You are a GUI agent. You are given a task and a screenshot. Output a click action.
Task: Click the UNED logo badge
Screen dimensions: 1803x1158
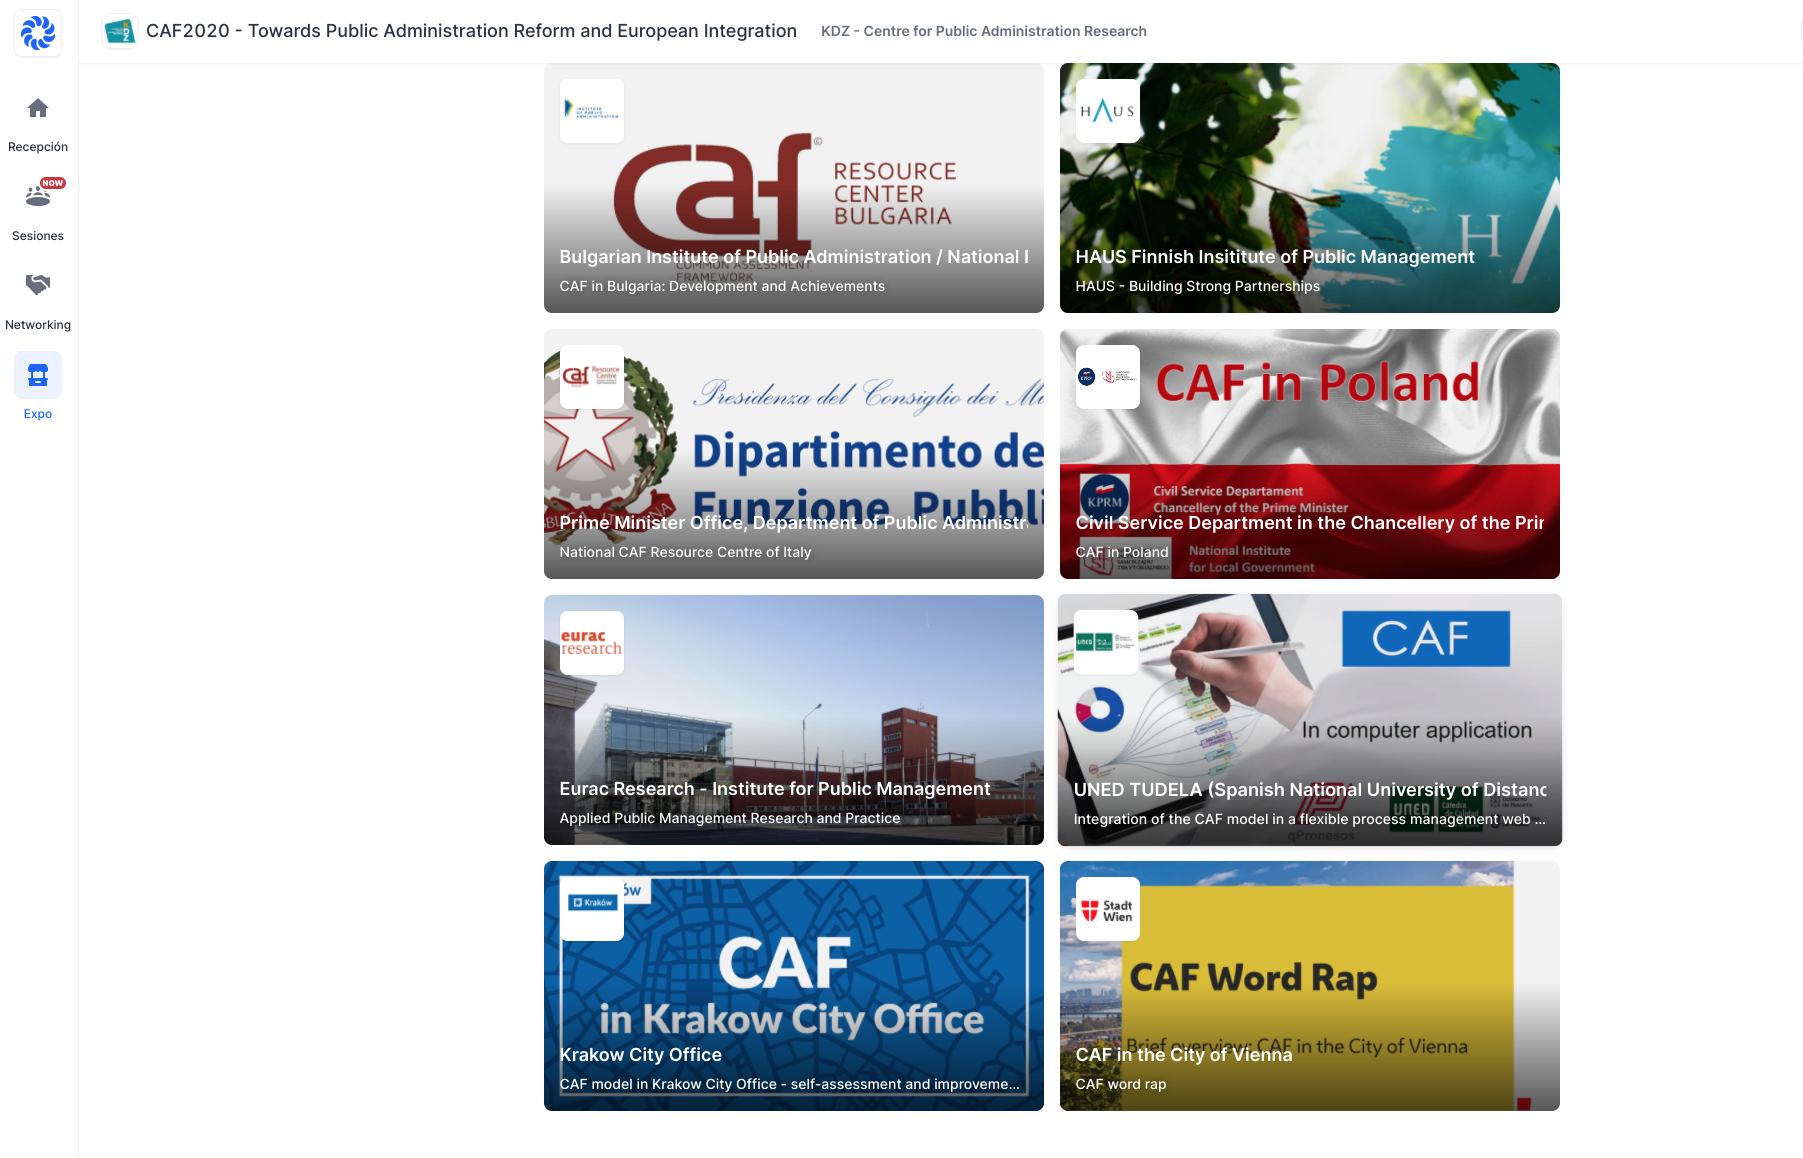click(1106, 642)
